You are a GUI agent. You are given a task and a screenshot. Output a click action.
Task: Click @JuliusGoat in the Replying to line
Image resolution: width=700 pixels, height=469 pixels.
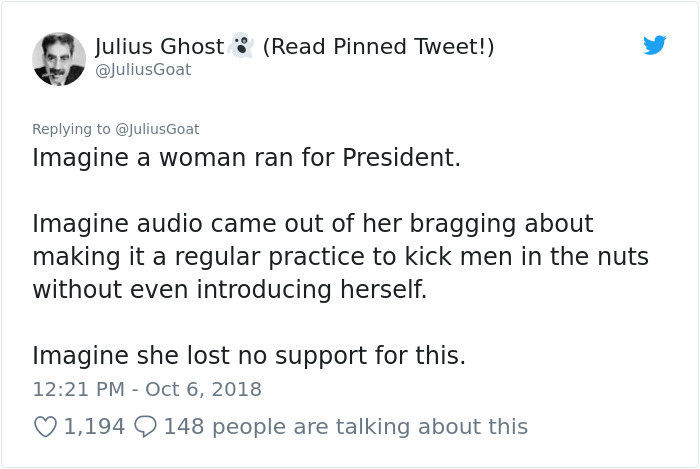point(158,129)
